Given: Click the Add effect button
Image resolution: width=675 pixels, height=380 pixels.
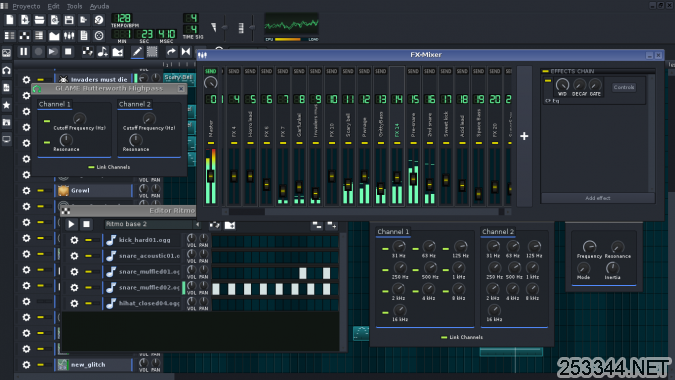Looking at the screenshot, I should pos(598,198).
